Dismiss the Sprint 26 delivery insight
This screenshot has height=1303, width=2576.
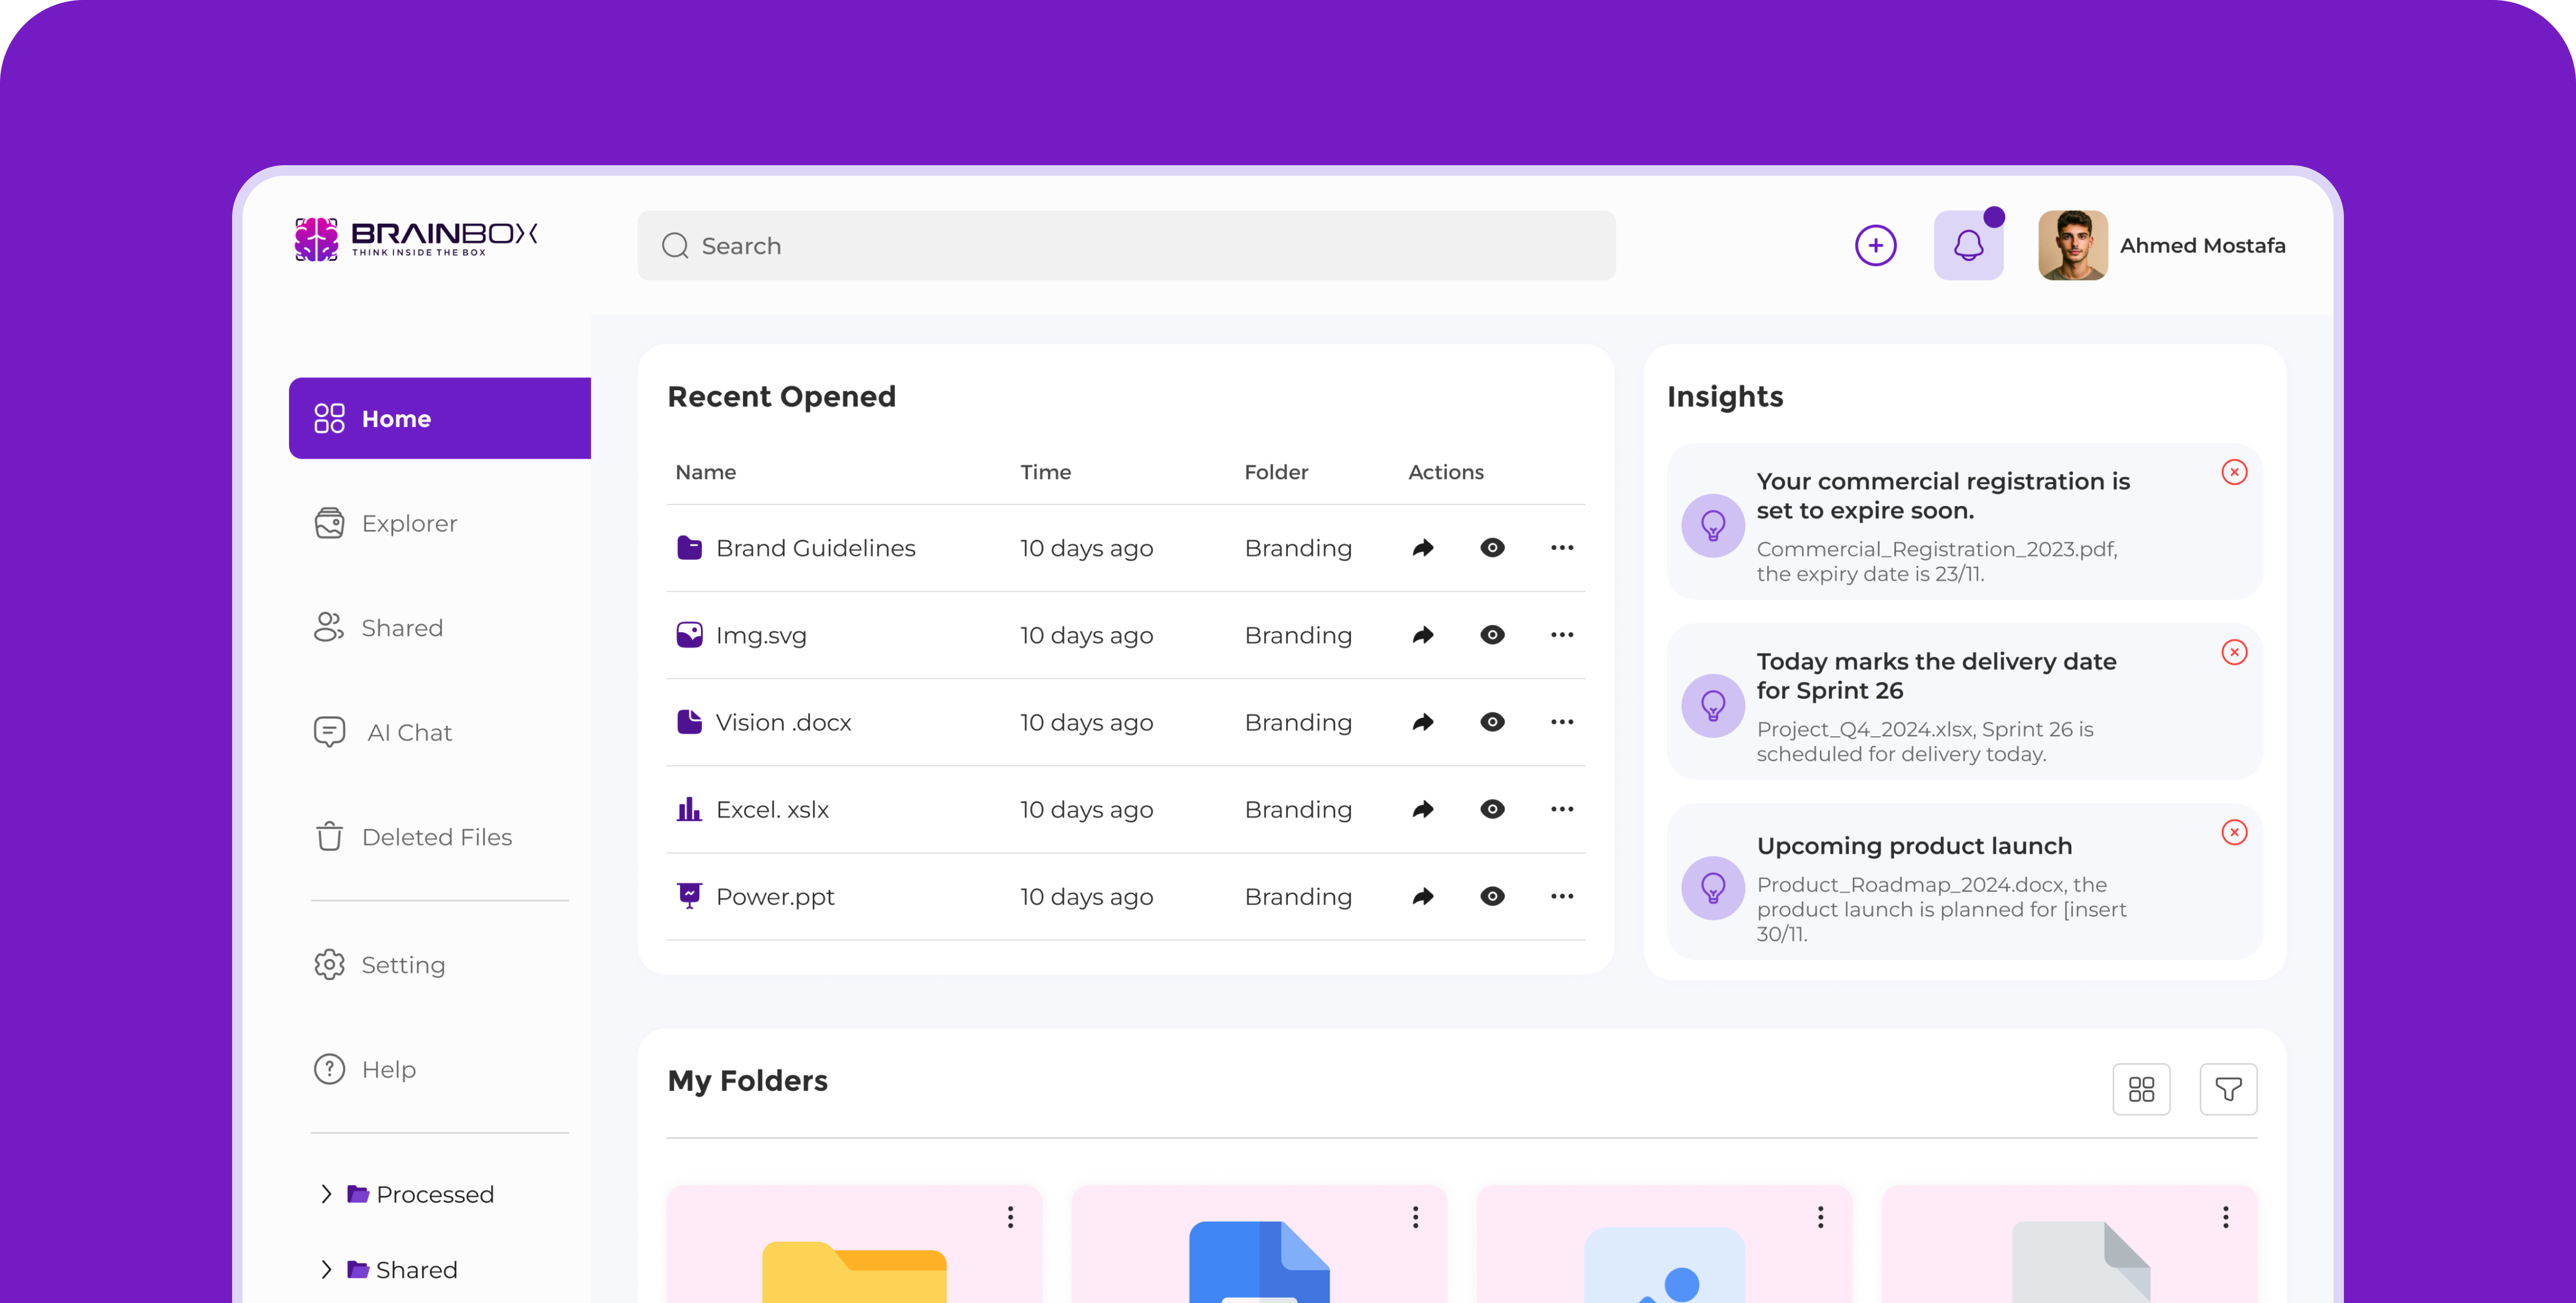point(2234,652)
